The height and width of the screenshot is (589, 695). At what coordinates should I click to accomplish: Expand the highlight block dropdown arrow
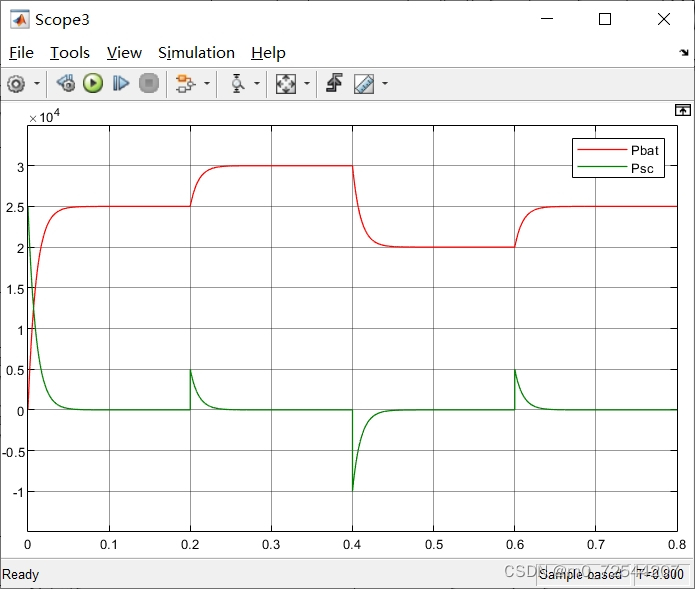coord(207,83)
